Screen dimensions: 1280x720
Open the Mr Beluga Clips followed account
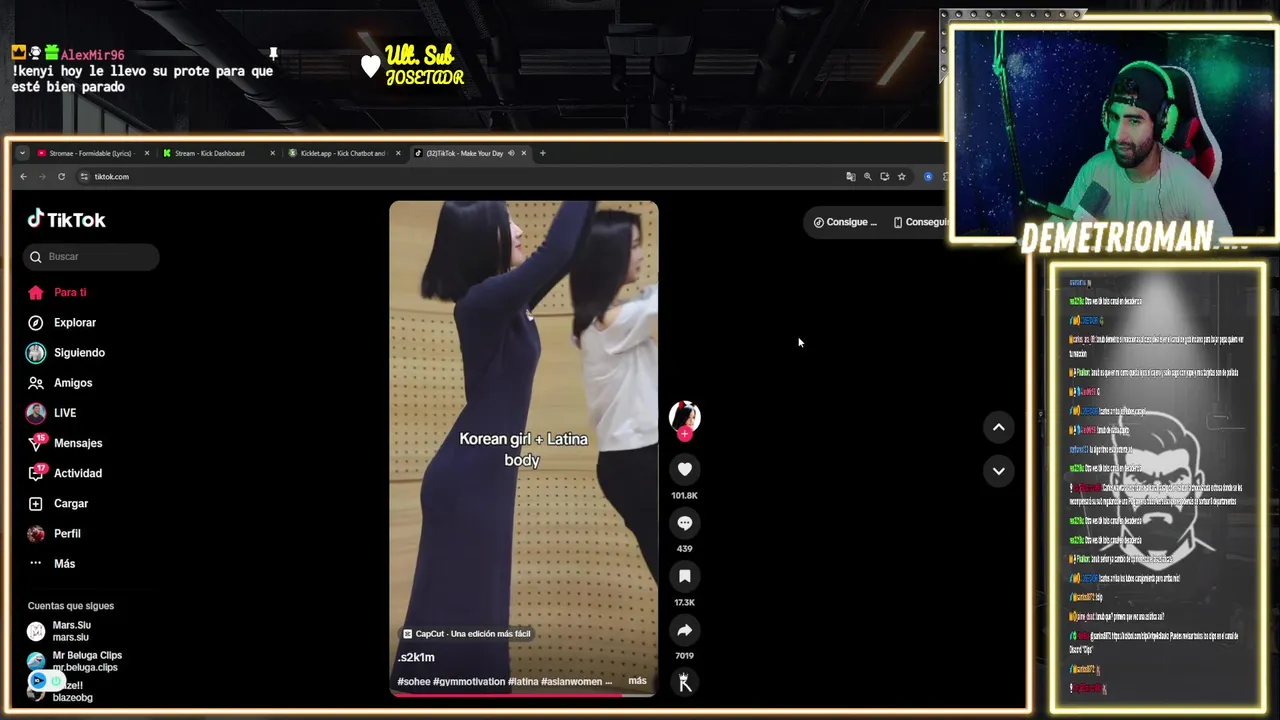point(75,661)
